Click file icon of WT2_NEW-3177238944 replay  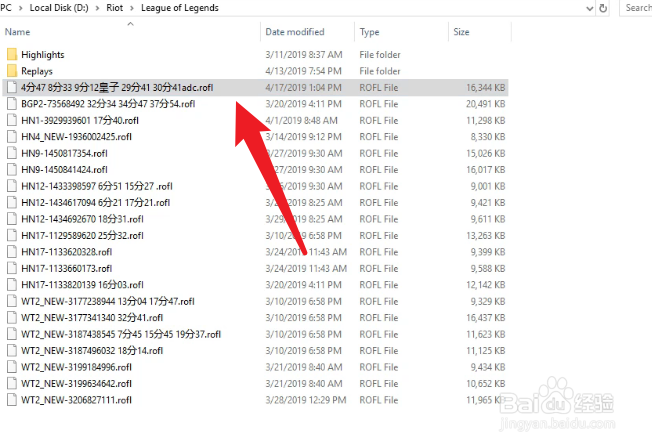[12, 301]
